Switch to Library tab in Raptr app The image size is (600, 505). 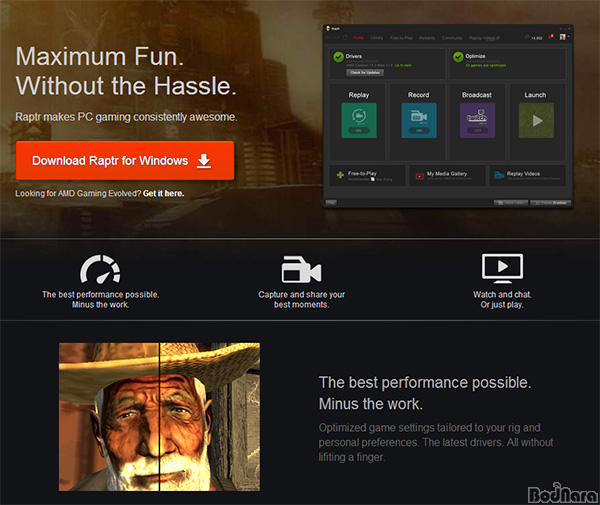tap(377, 38)
